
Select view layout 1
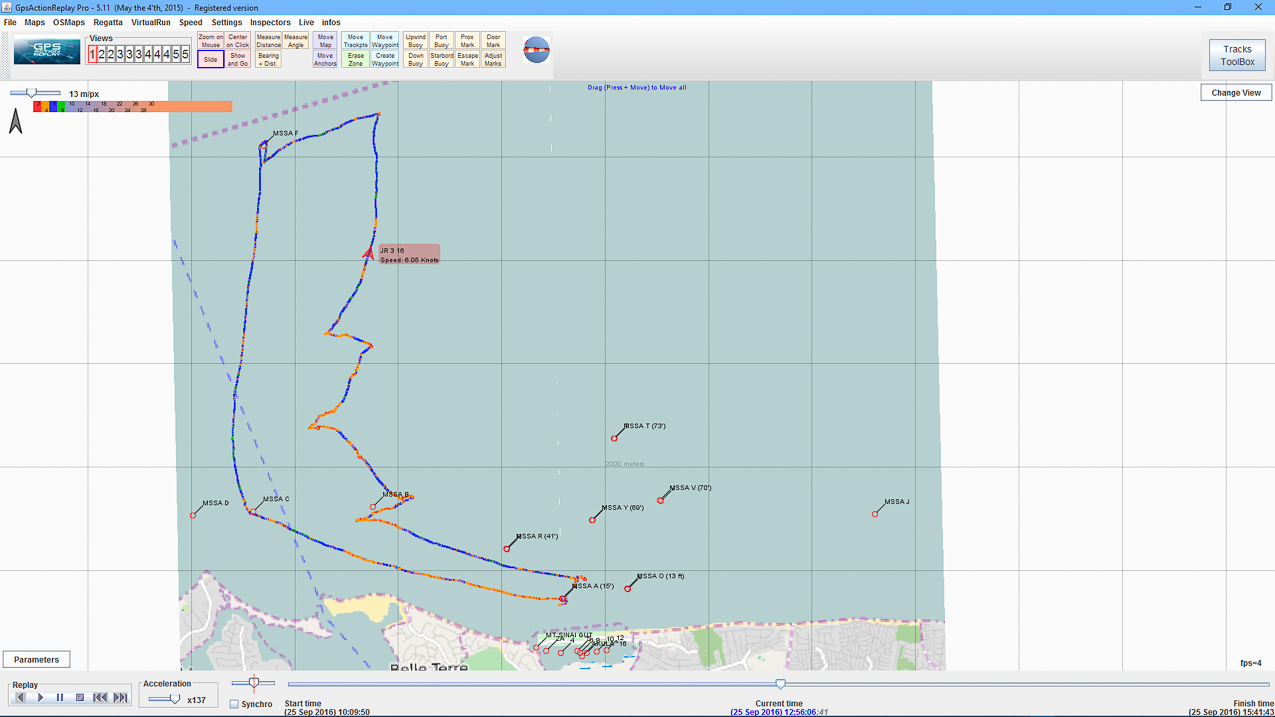[93, 54]
